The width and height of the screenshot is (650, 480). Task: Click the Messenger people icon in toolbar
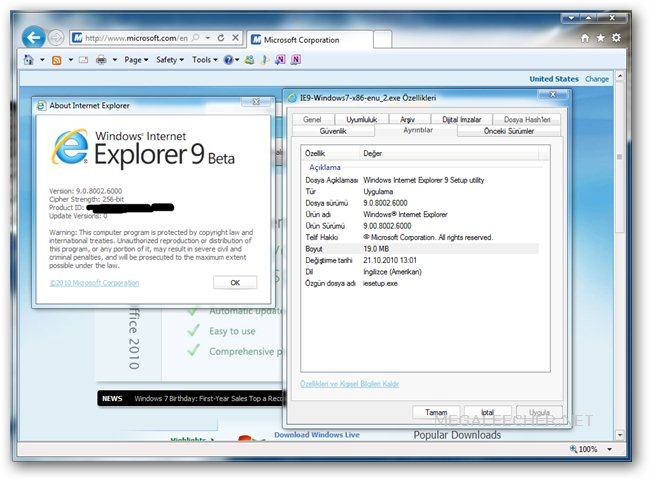pos(249,60)
